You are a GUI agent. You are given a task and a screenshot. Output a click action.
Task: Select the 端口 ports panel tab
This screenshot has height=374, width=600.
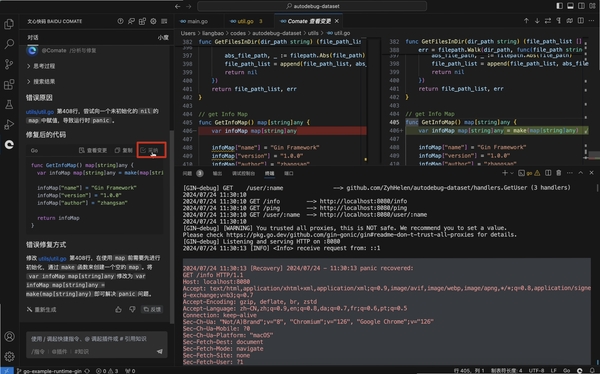[289, 173]
